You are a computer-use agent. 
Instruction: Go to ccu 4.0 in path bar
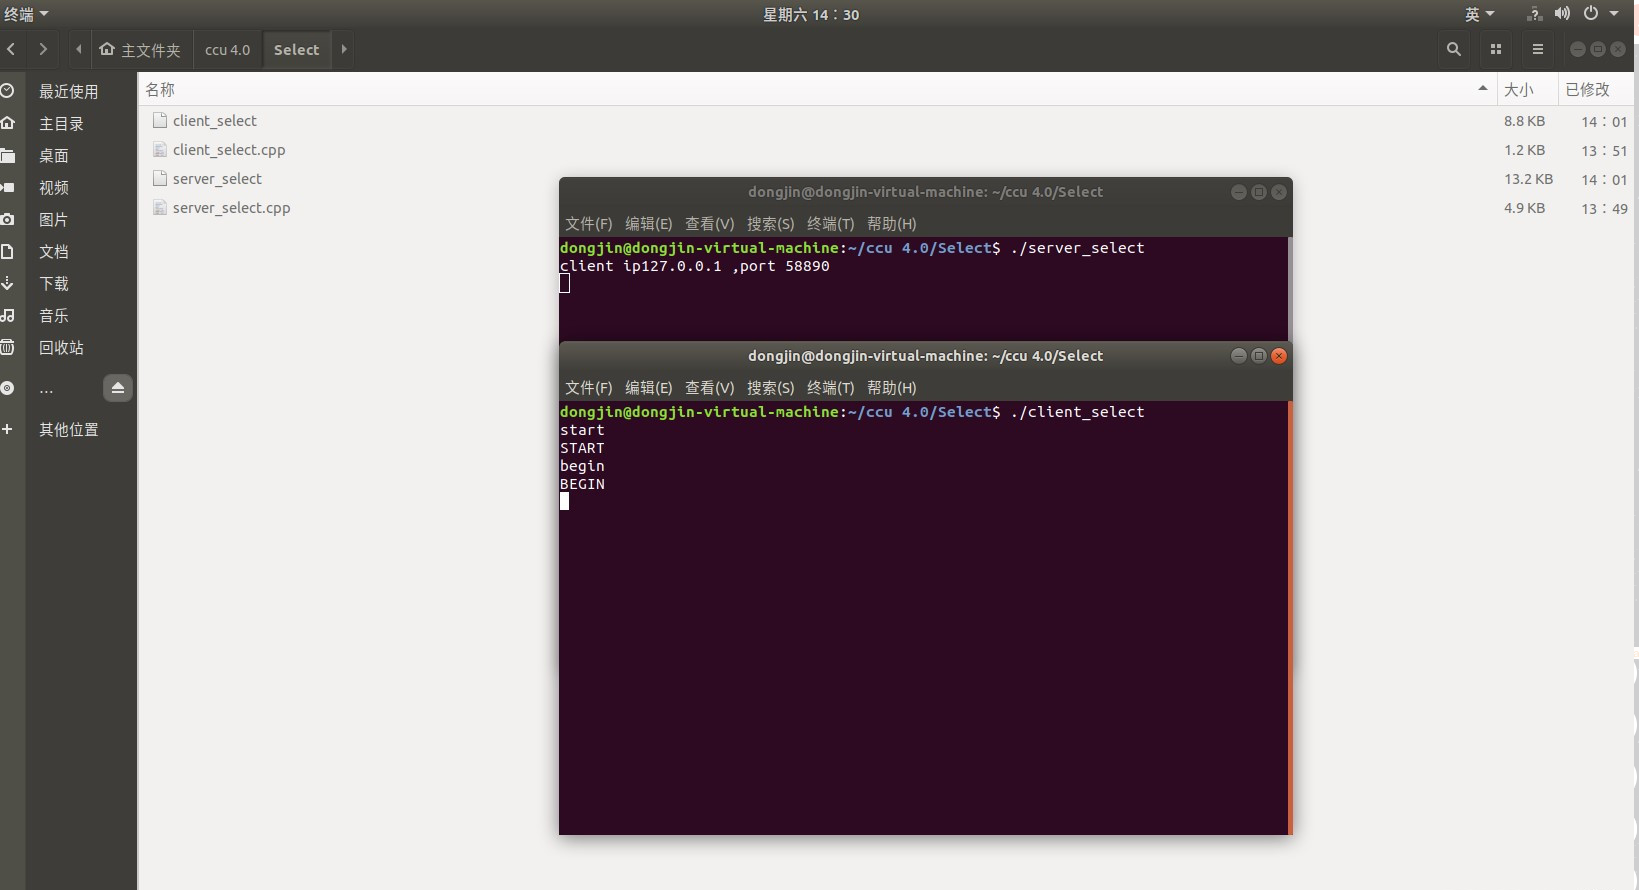coord(227,49)
